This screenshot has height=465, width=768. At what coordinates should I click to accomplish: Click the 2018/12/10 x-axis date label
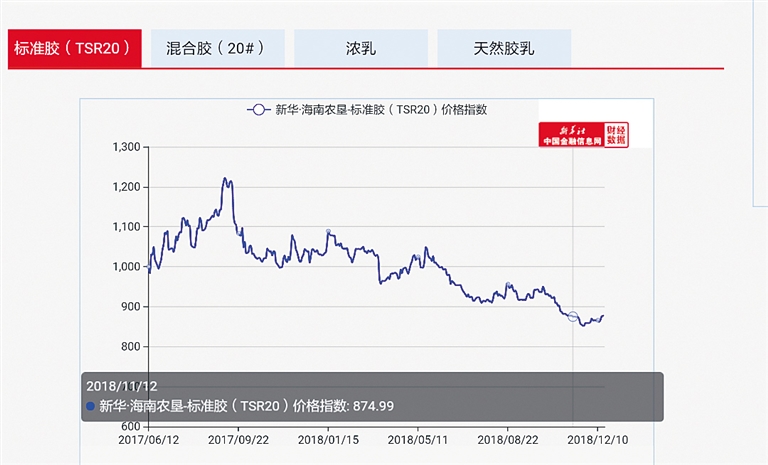598,438
